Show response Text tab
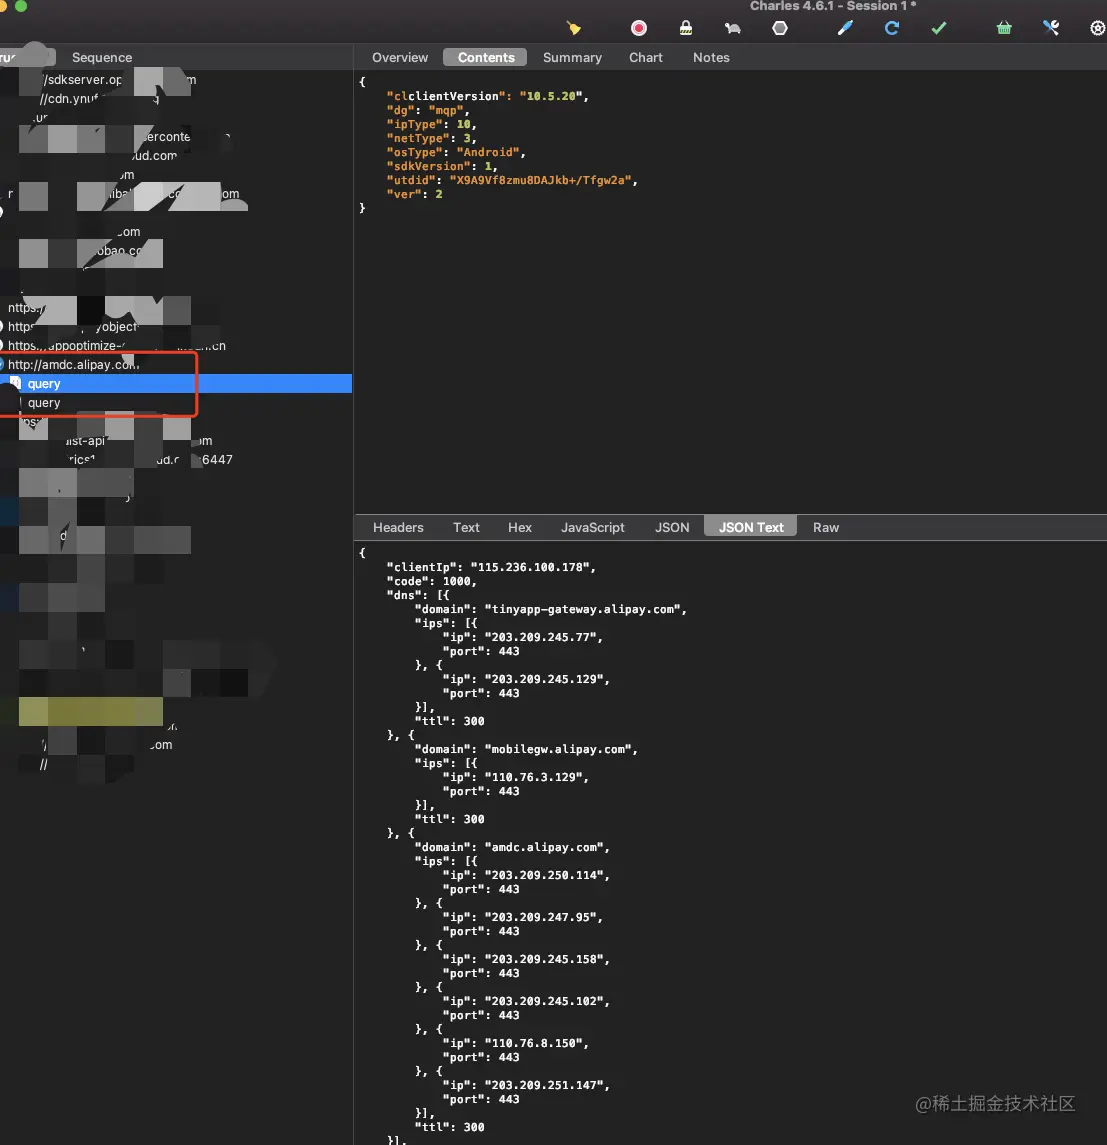The width and height of the screenshot is (1107, 1145). [x=466, y=527]
